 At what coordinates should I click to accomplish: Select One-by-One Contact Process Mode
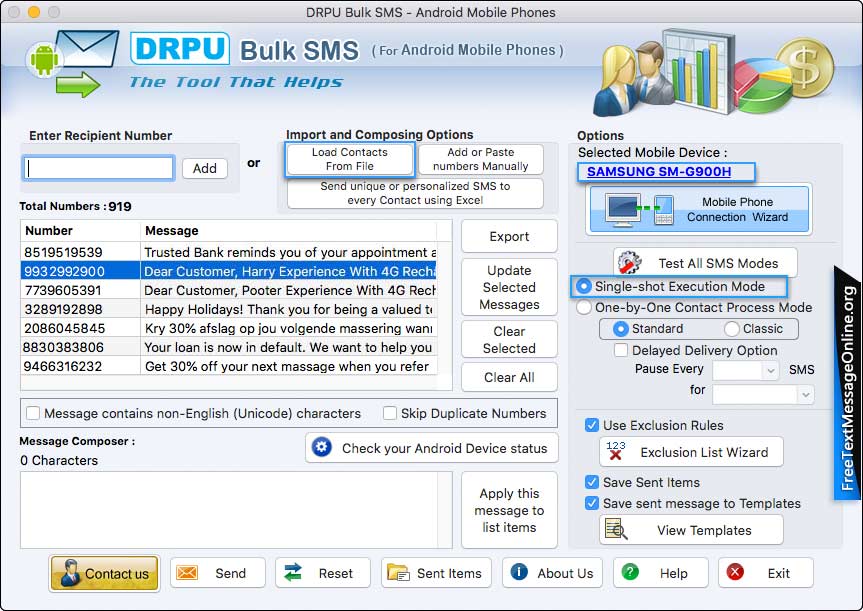click(x=583, y=307)
